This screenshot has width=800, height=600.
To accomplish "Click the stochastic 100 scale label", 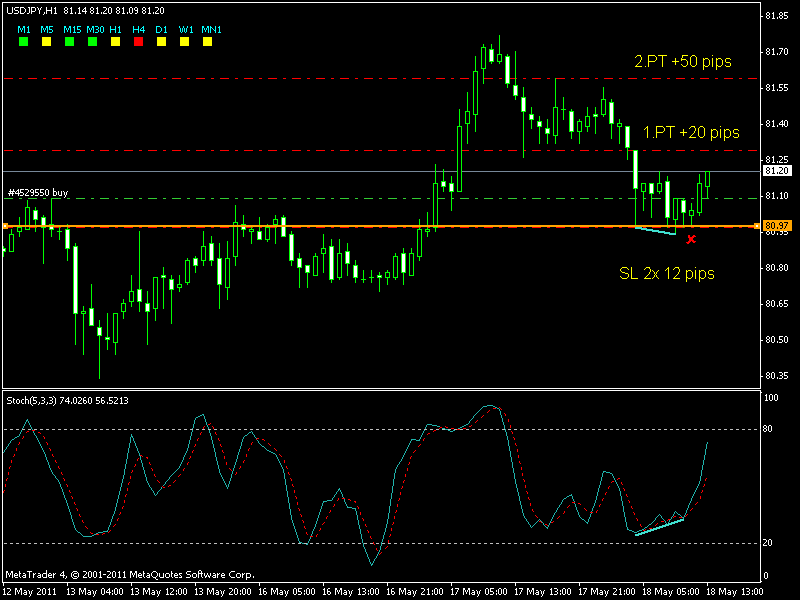I will coord(771,398).
